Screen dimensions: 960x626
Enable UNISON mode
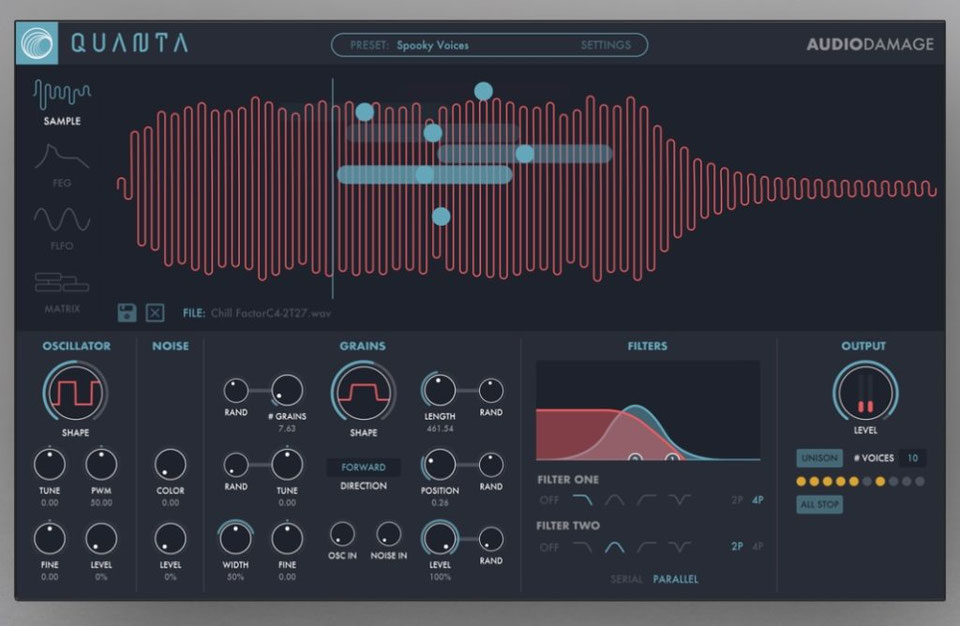pyautogui.click(x=820, y=458)
